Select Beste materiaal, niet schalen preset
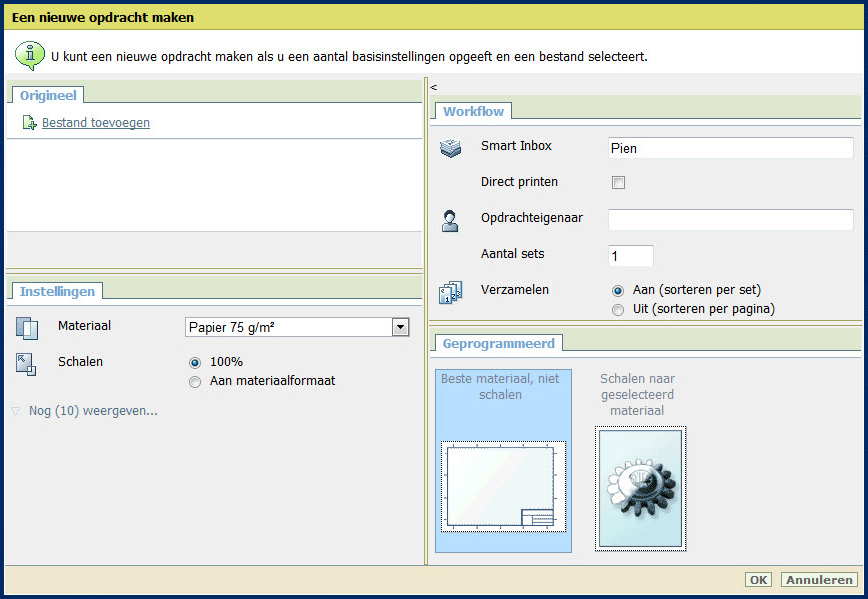The image size is (868, 599). tap(504, 461)
